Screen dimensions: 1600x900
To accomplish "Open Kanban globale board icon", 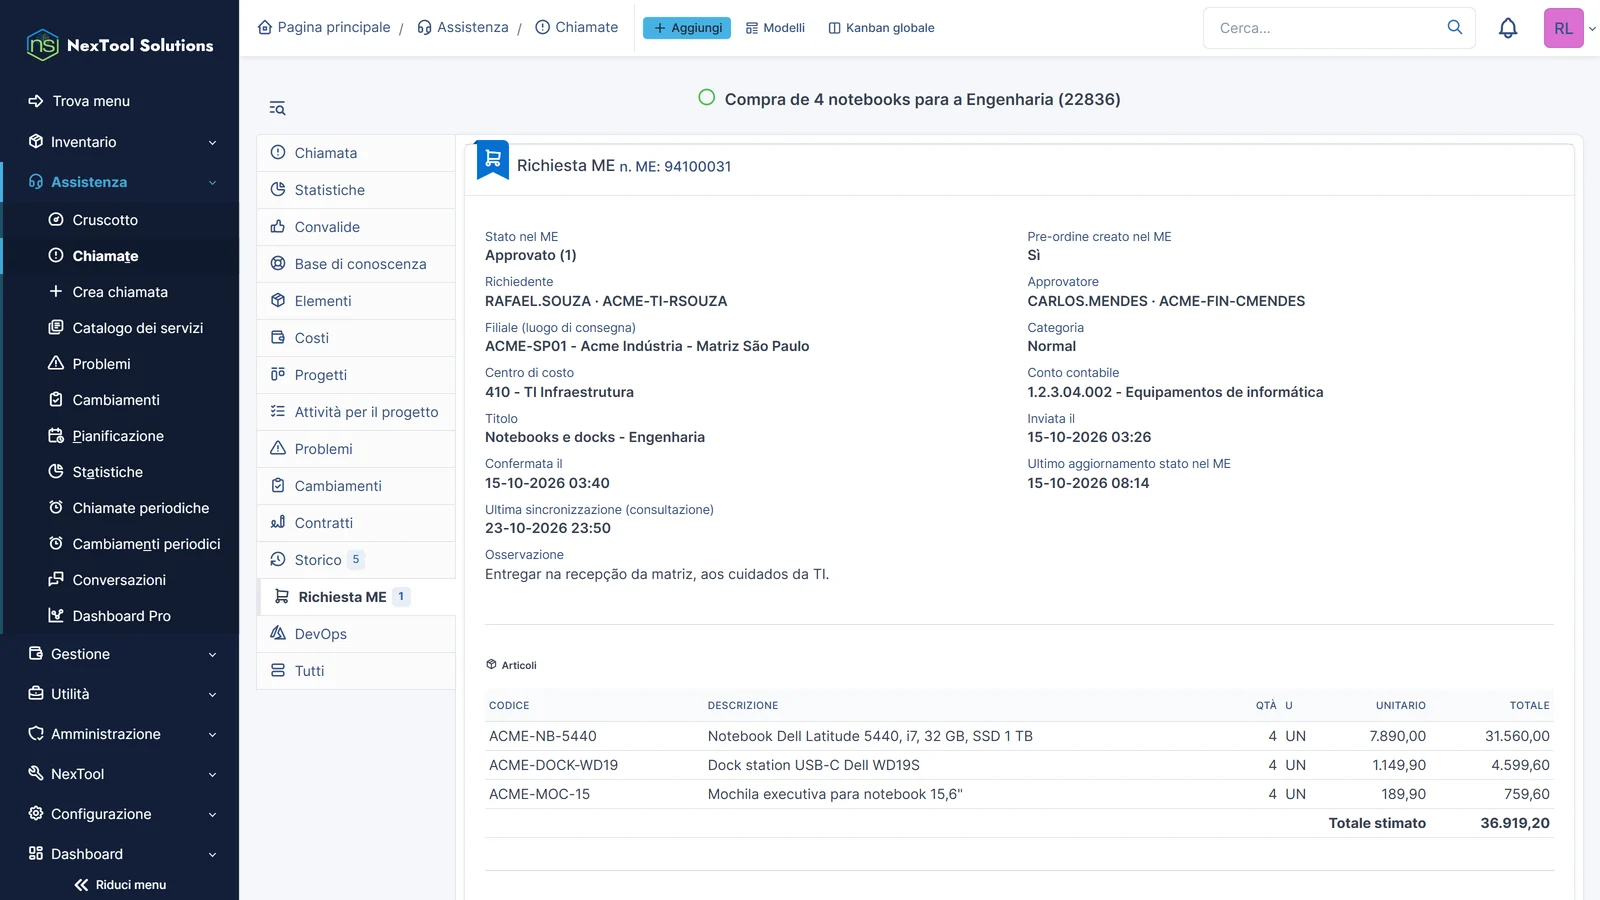I will pos(881,28).
